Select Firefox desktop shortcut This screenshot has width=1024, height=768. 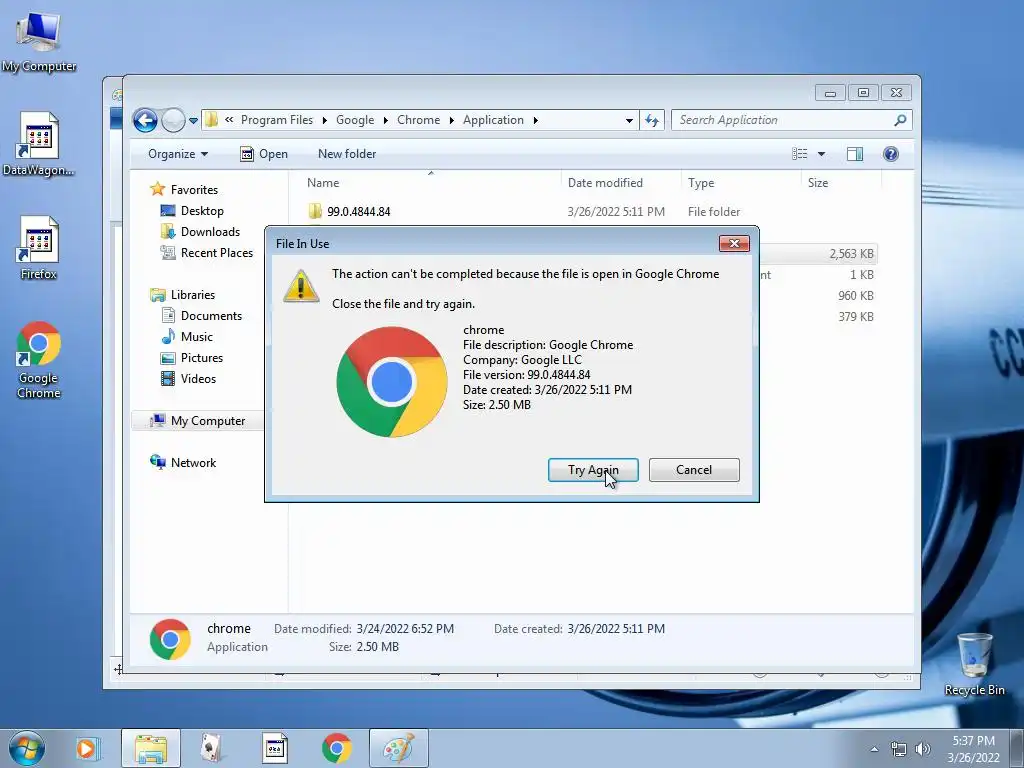click(x=39, y=249)
